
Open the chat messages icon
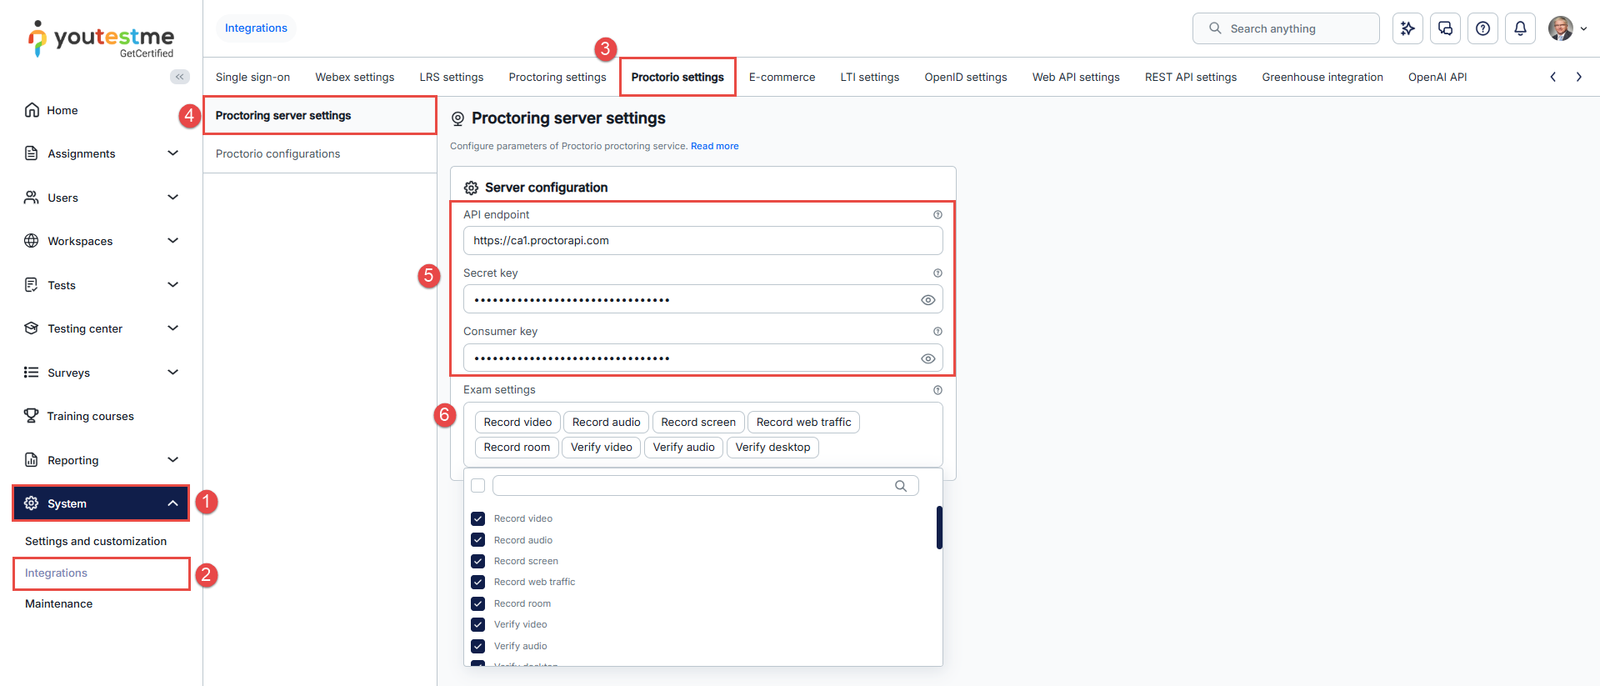[x=1445, y=29]
